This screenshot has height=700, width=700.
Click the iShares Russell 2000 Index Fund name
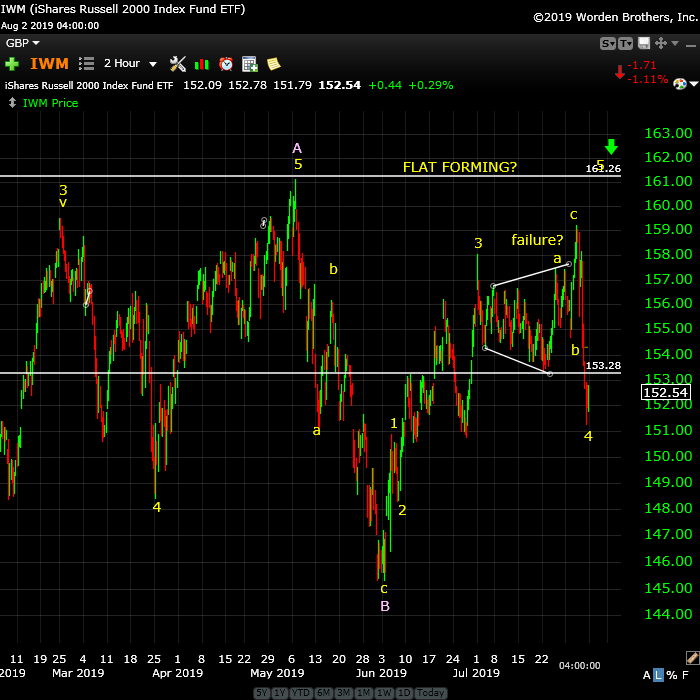89,85
